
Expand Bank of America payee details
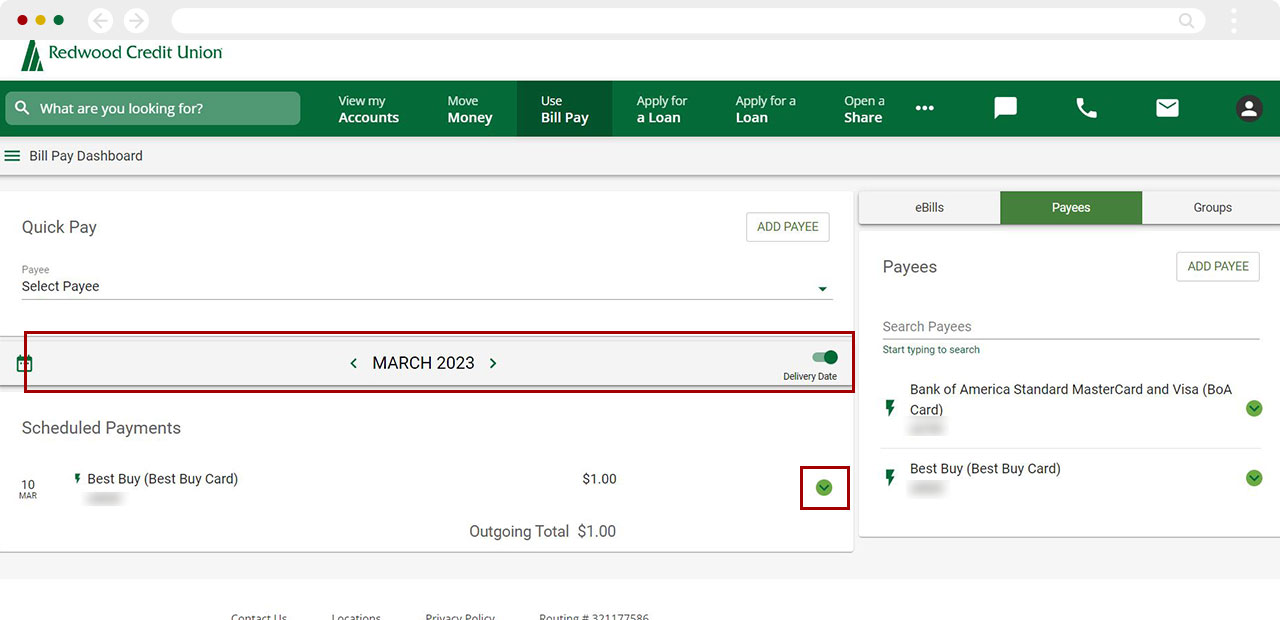click(x=1254, y=408)
